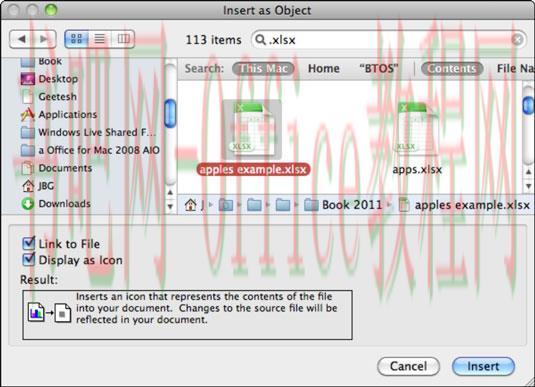Set search scope to Home

click(324, 69)
